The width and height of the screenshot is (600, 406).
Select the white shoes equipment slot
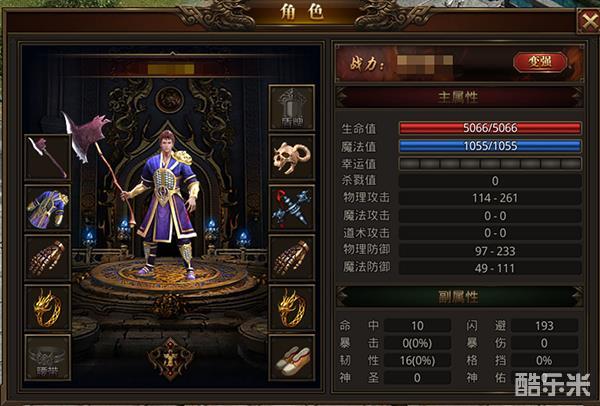pyautogui.click(x=292, y=358)
